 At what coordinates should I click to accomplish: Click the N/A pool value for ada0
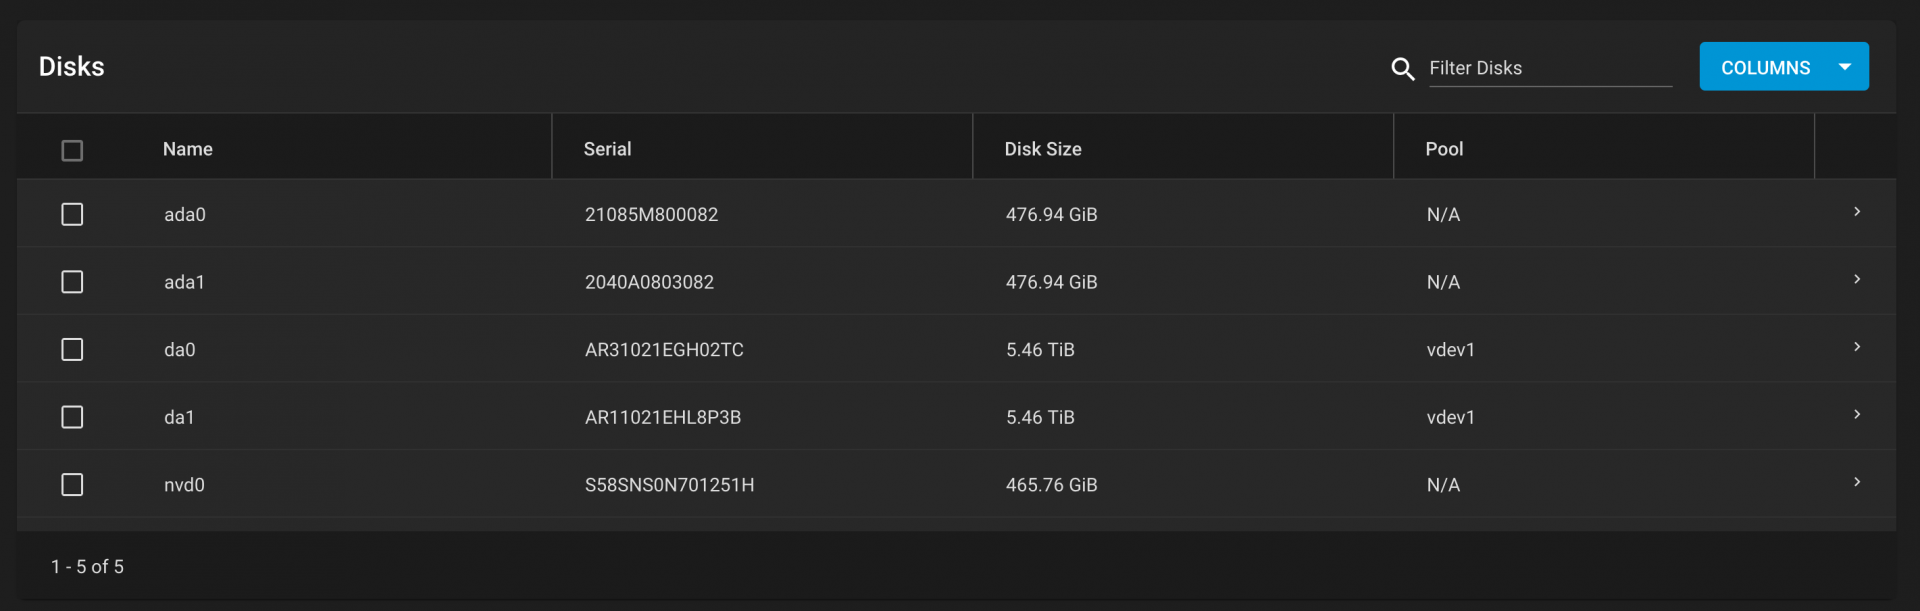click(x=1443, y=215)
